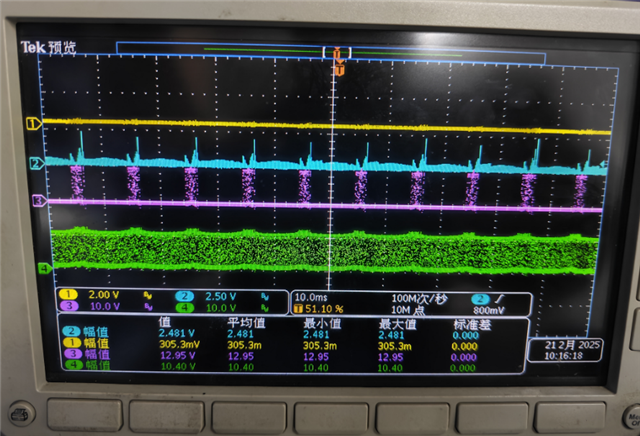Image resolution: width=640 pixels, height=436 pixels.
Task: Click the 标准差 column header
Action: pos(472,325)
